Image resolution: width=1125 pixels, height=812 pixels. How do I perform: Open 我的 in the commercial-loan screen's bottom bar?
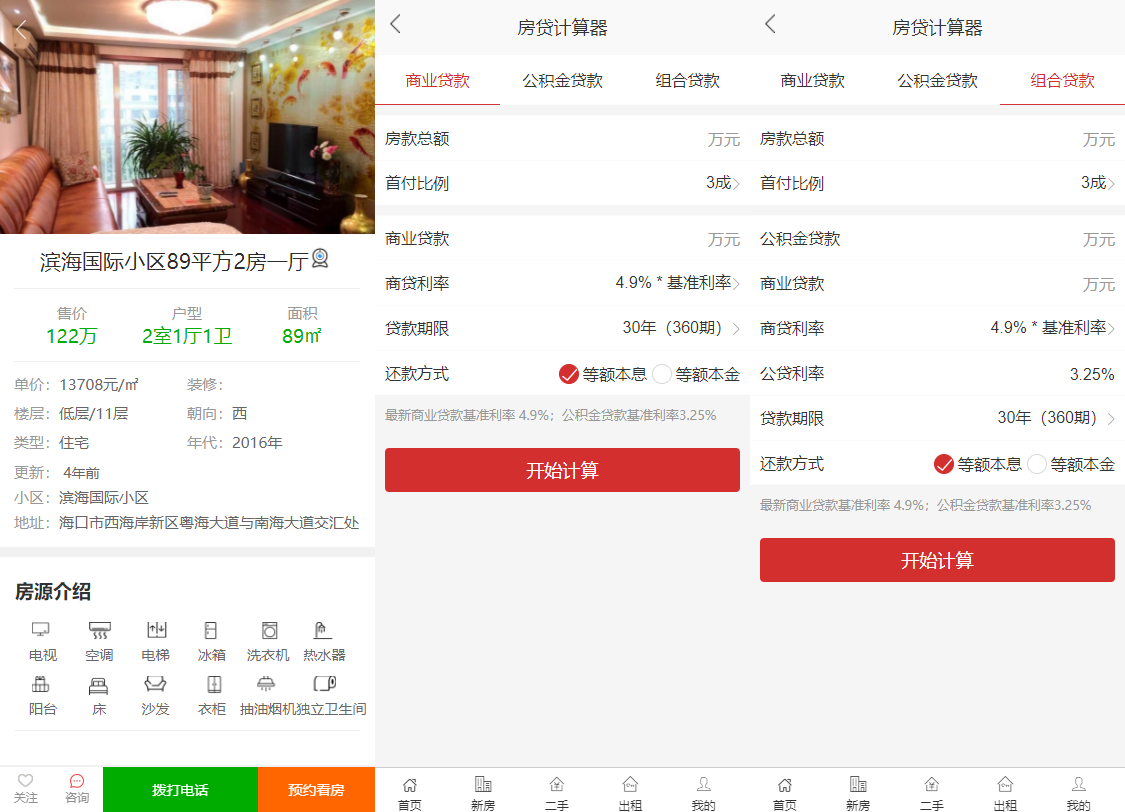point(704,793)
